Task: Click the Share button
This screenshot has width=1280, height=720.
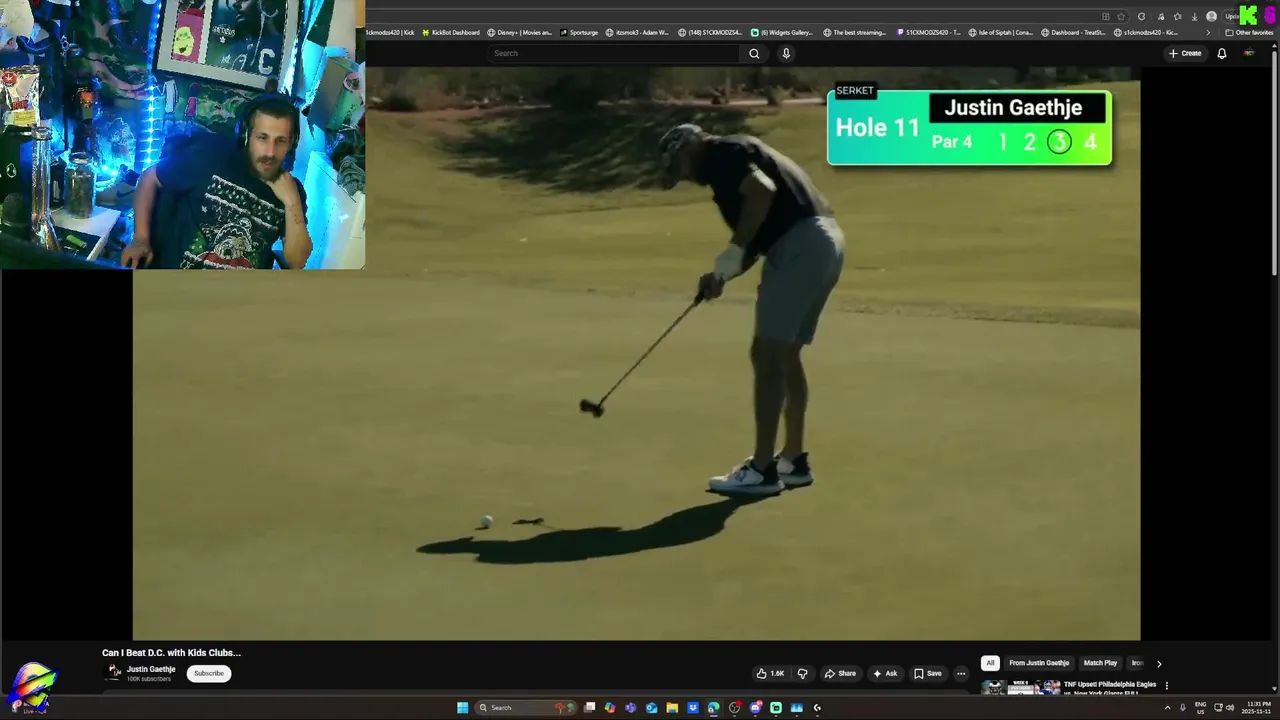Action: 840,673
